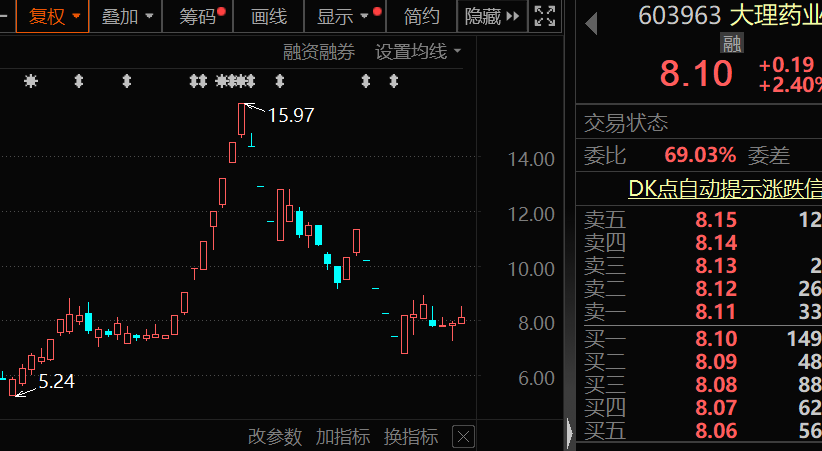Click the 15.97 peak price label
Image resolution: width=822 pixels, height=451 pixels.
[291, 115]
